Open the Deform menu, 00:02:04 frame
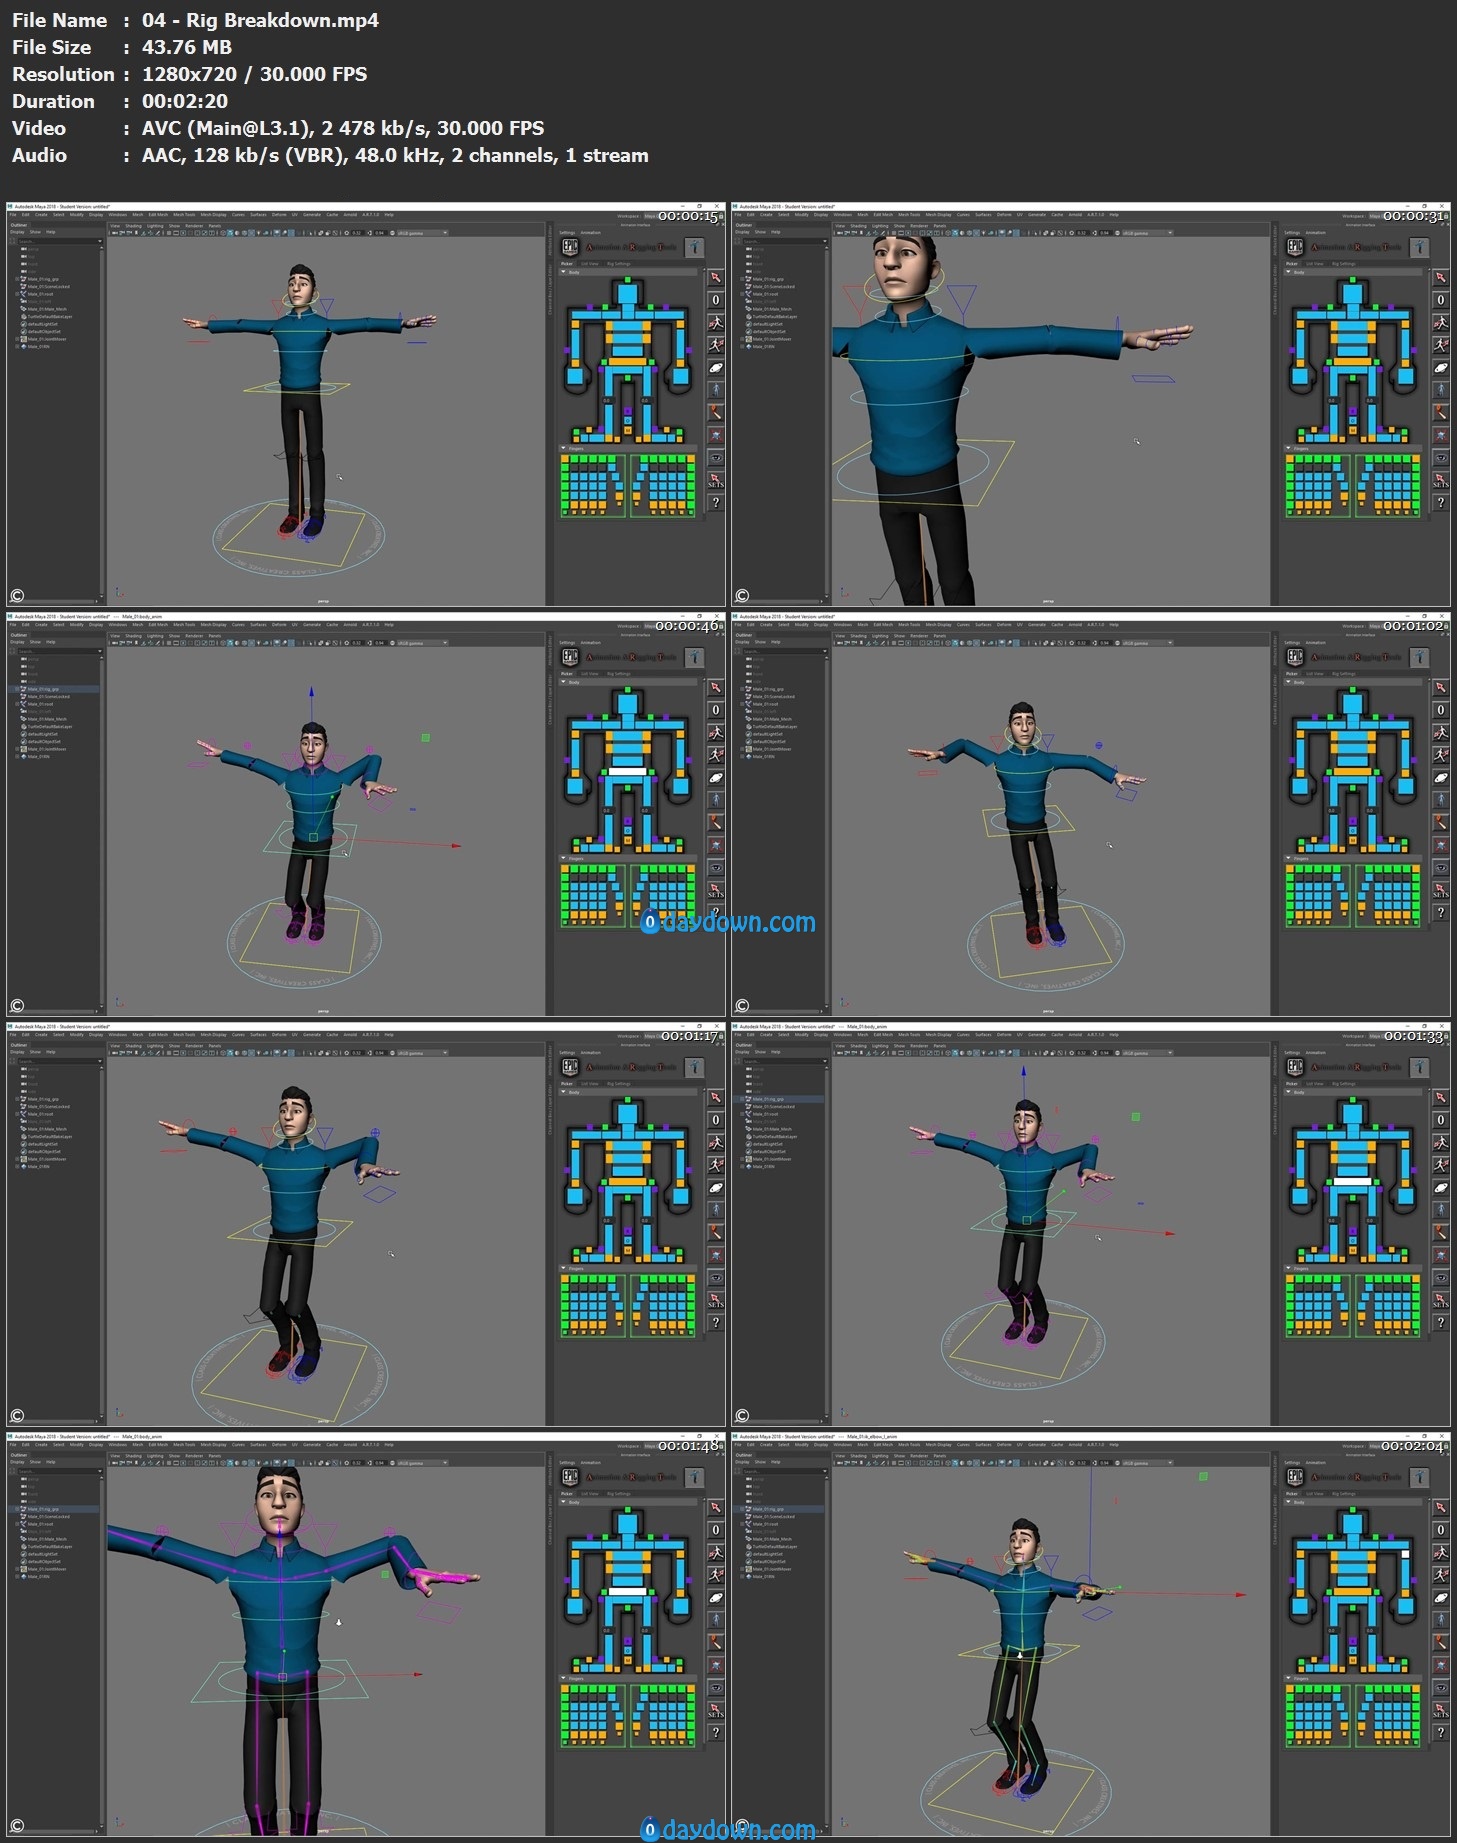 [x=1004, y=1445]
